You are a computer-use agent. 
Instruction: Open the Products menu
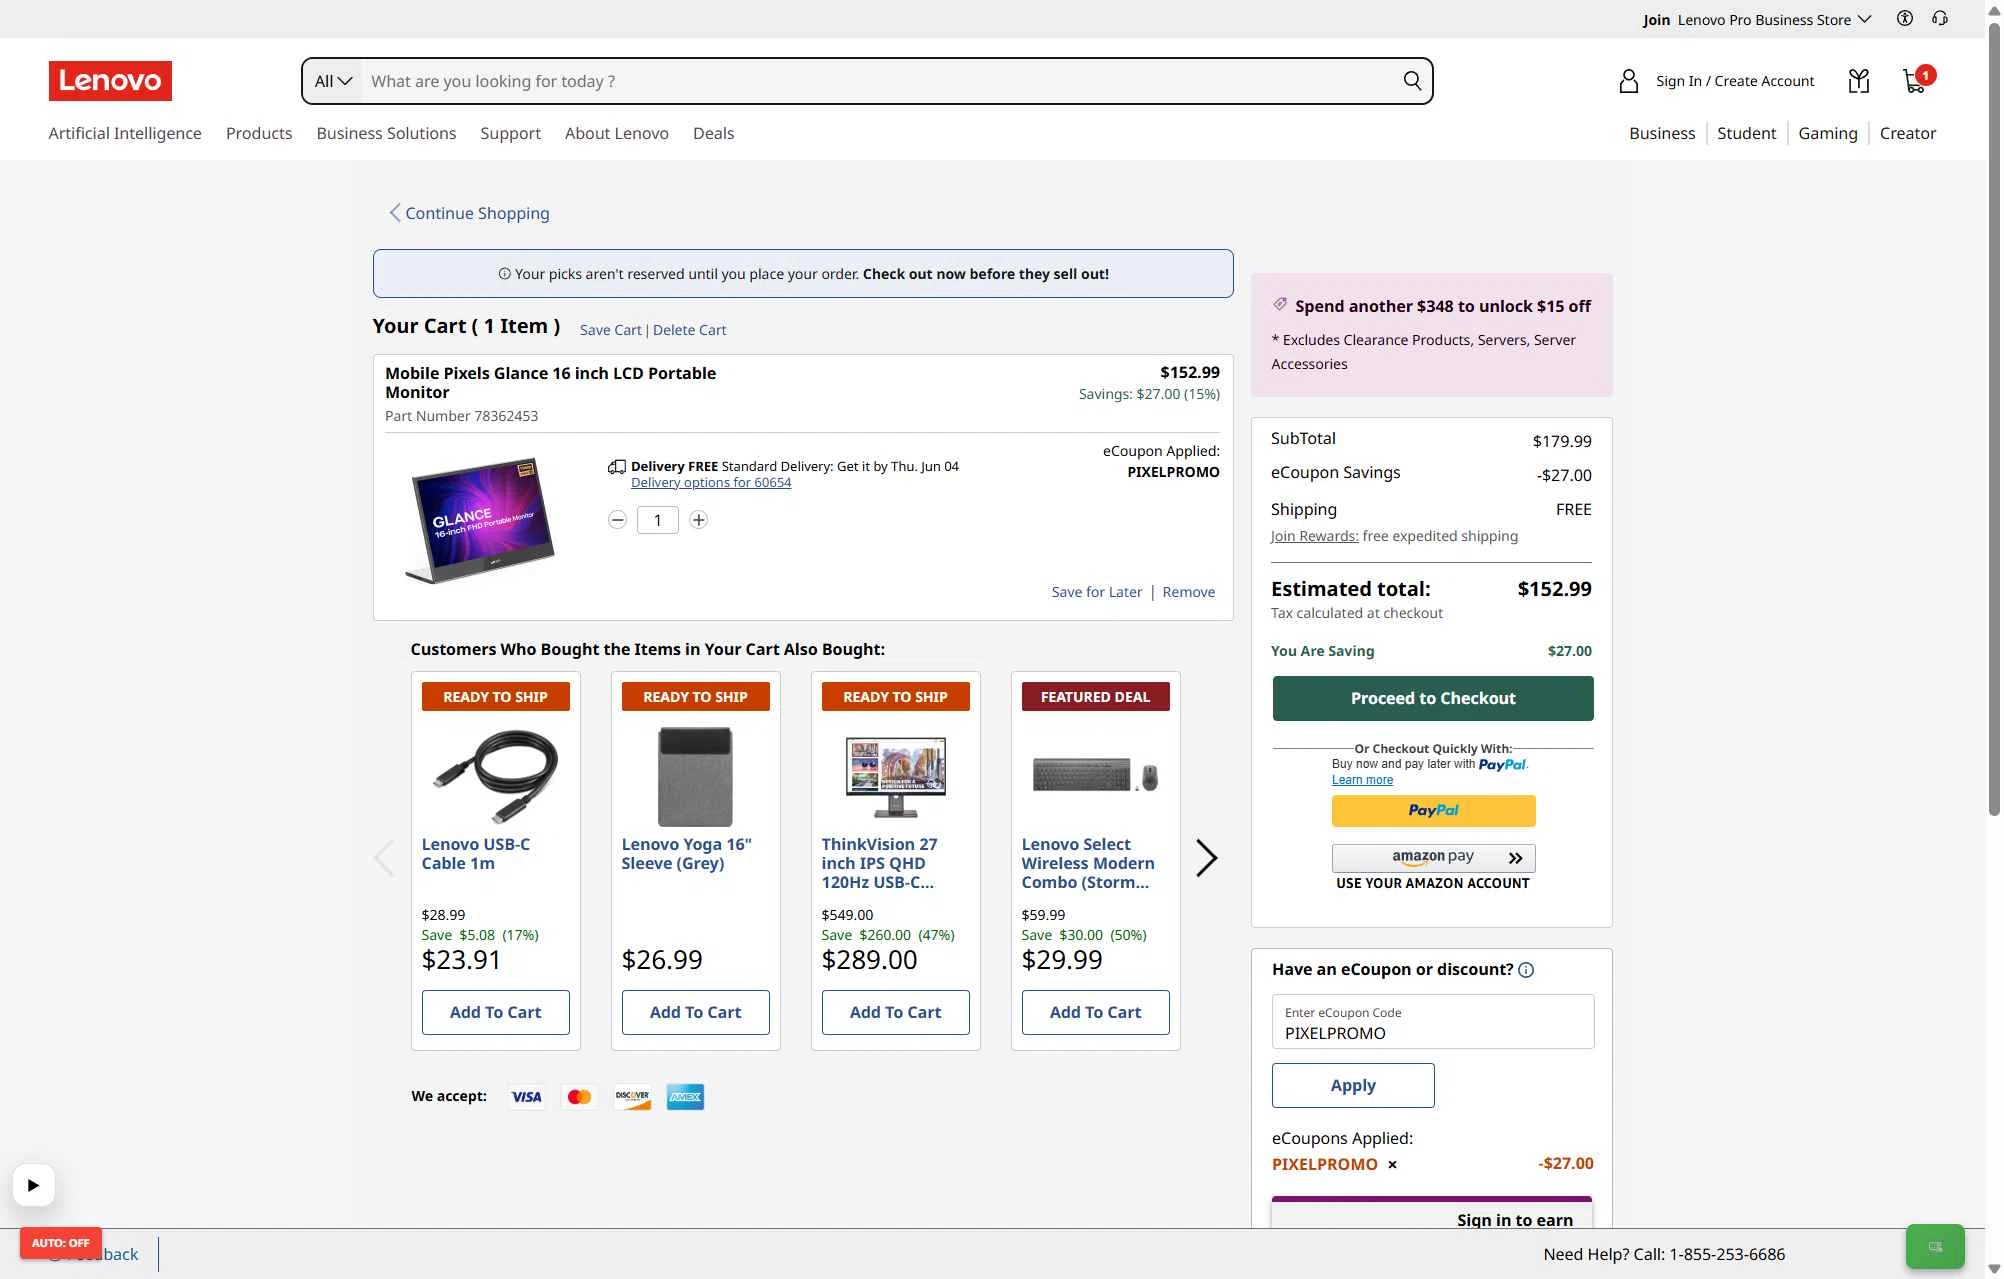(259, 133)
